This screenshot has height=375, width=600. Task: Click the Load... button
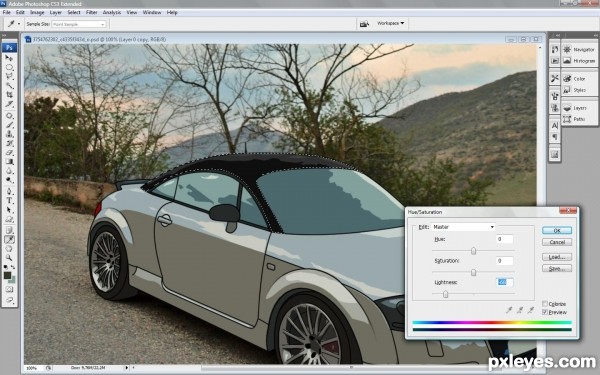pos(557,257)
